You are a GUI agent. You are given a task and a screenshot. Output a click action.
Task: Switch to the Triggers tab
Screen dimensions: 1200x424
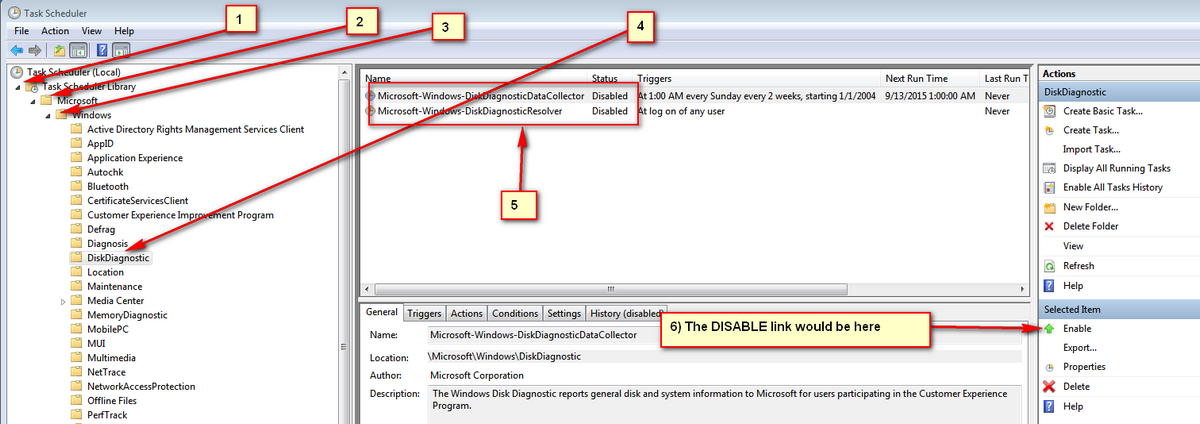tap(424, 313)
